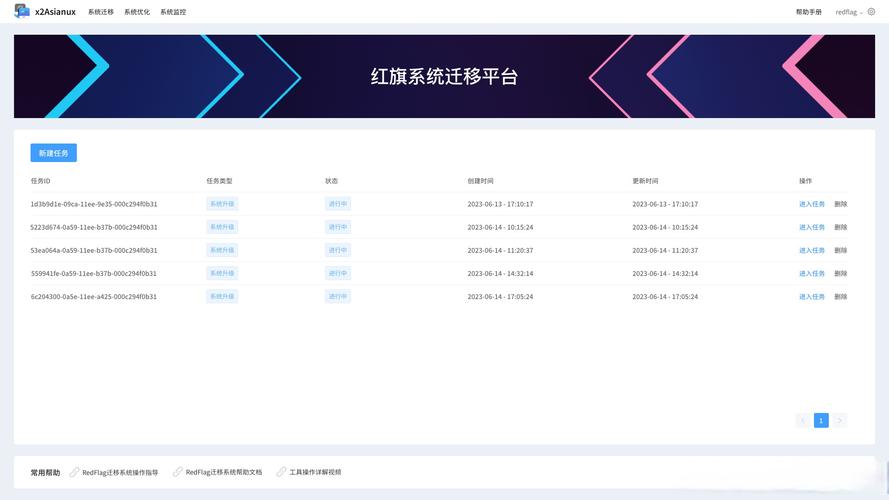The height and width of the screenshot is (500, 889).
Task: Enter task 6c204300 via 进入任务
Action: coord(812,297)
